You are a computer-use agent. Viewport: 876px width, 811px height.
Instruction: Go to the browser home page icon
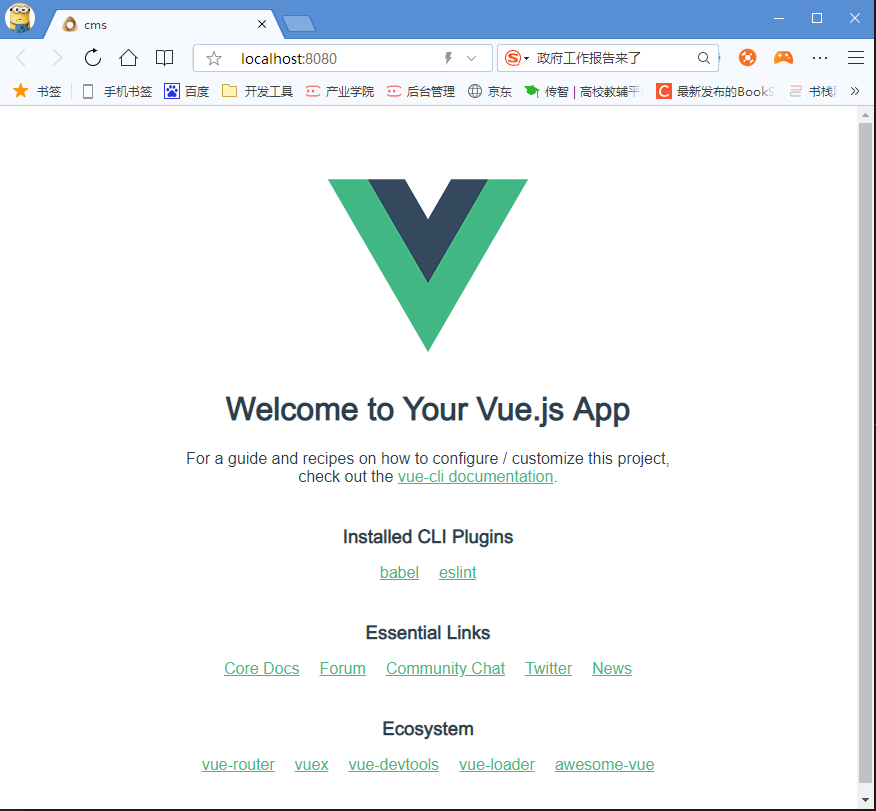tap(128, 58)
